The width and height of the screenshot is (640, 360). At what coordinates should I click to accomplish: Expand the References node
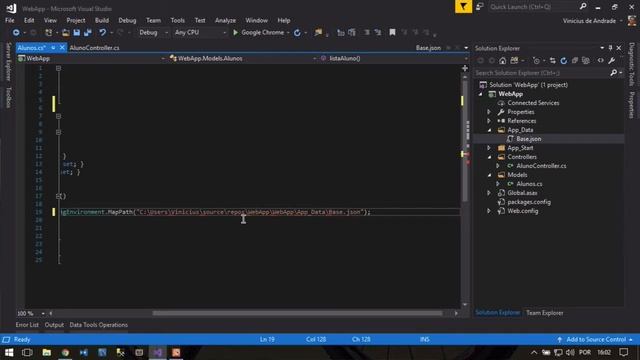coord(489,121)
